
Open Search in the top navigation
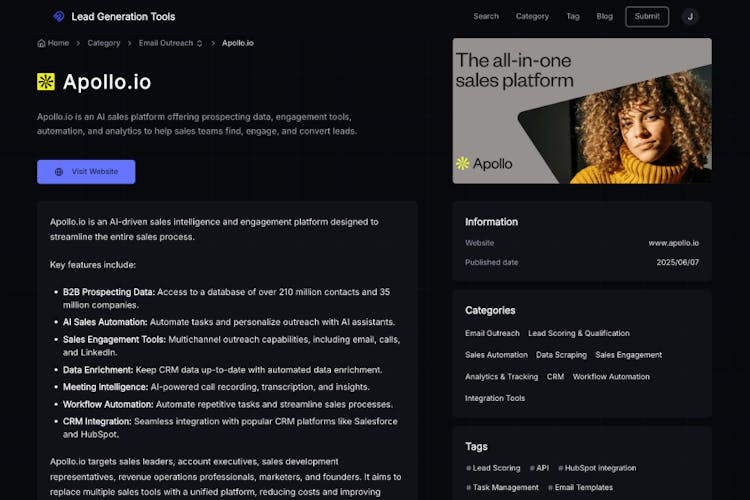pyautogui.click(x=486, y=16)
